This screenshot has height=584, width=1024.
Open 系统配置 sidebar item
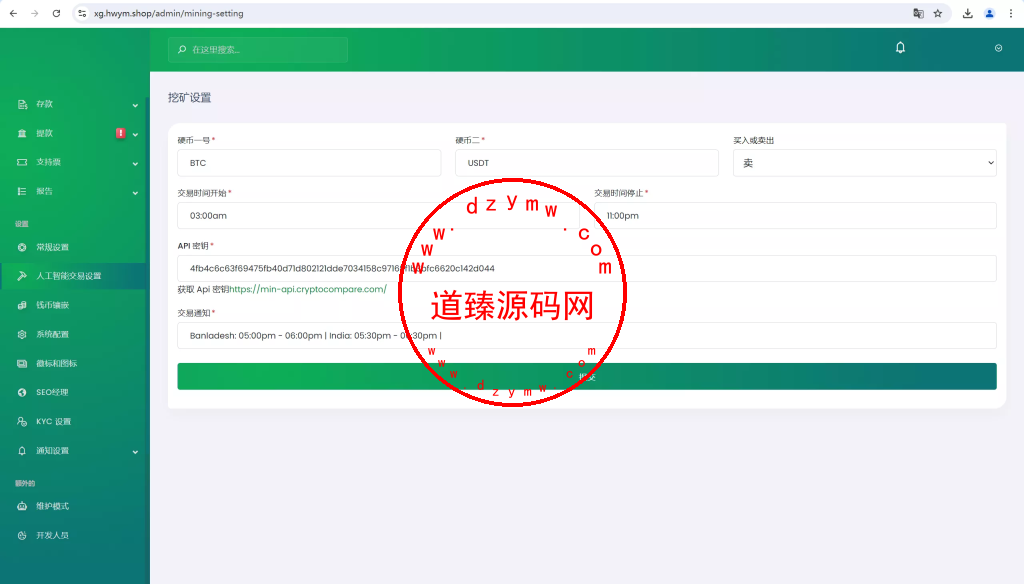coord(73,334)
